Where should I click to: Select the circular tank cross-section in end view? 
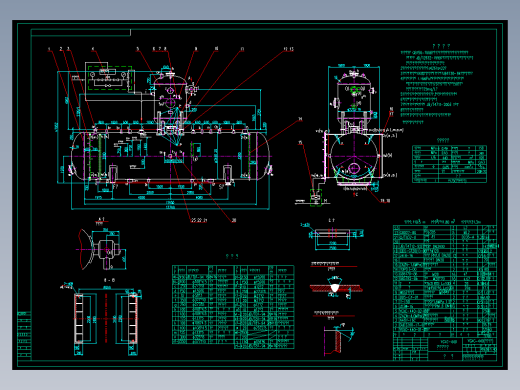pyautogui.click(x=354, y=157)
